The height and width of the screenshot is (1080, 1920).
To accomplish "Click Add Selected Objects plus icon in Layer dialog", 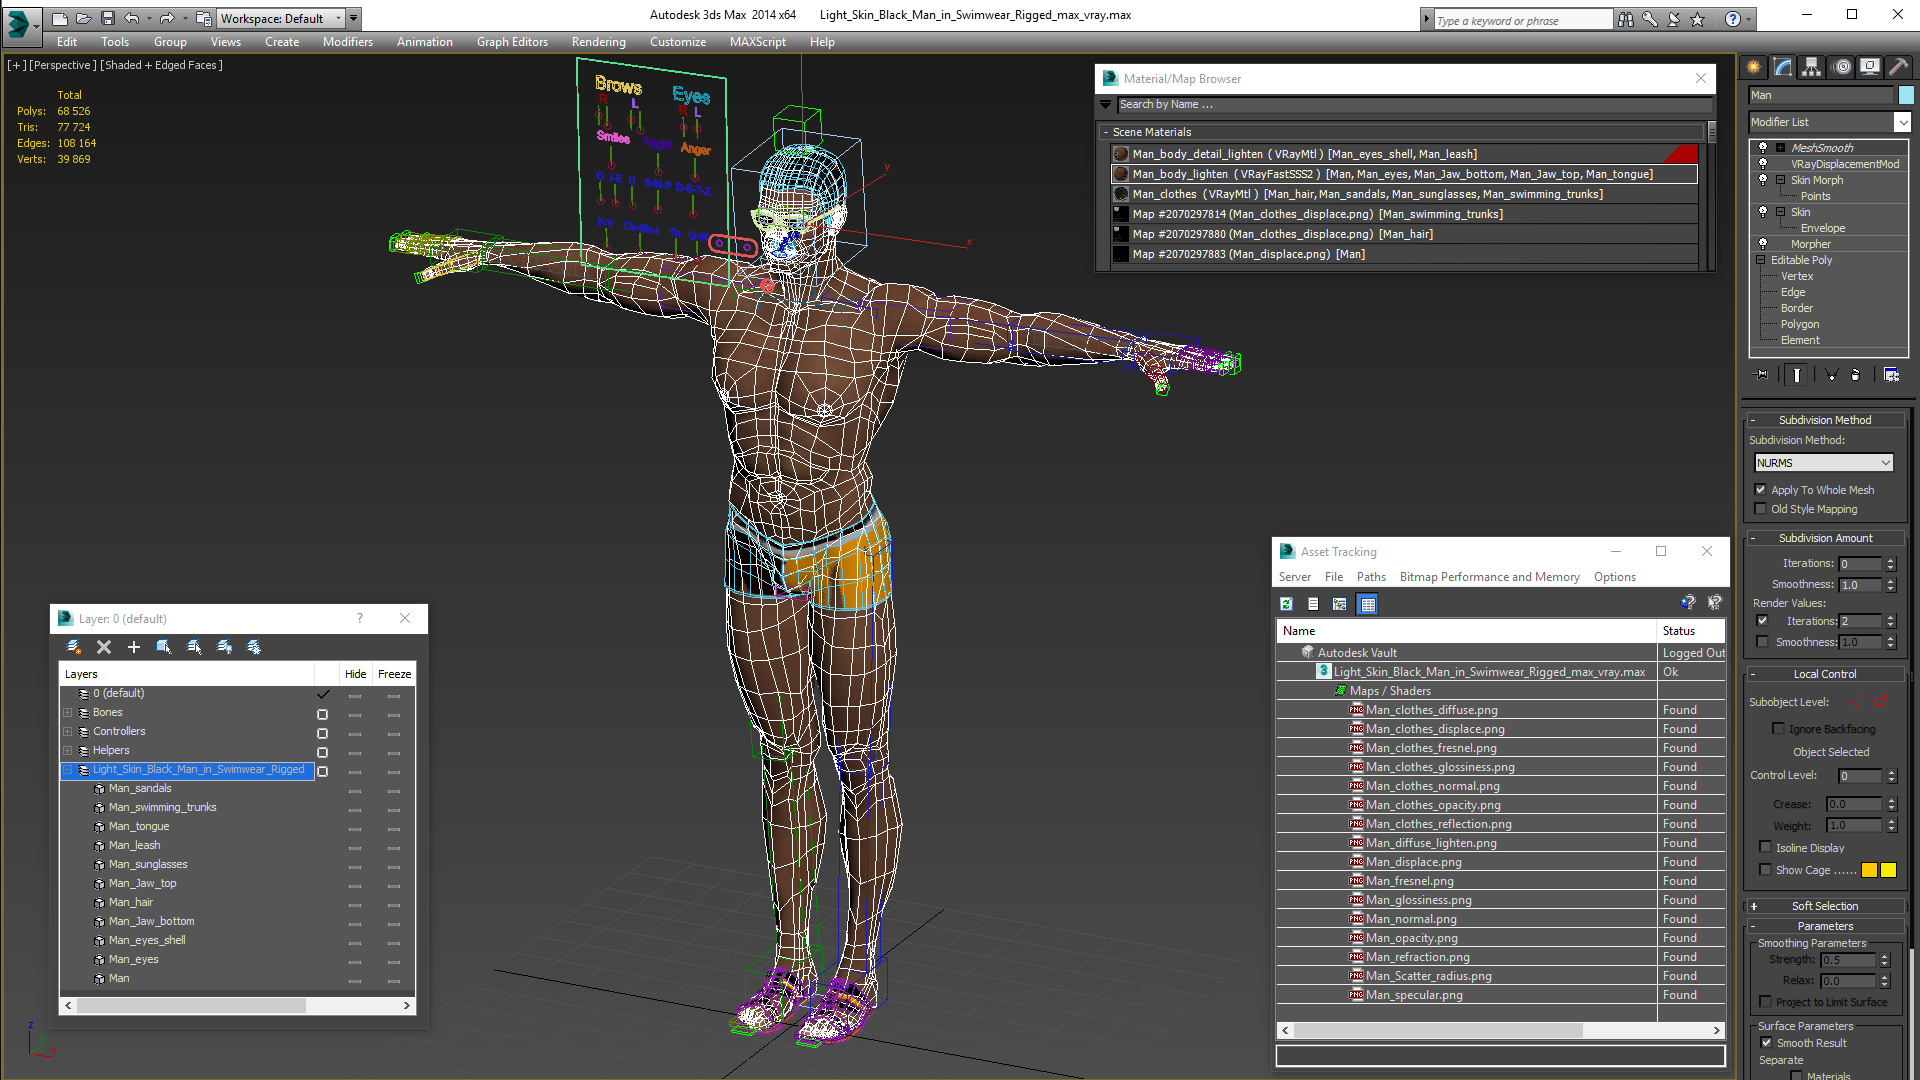I will (134, 647).
